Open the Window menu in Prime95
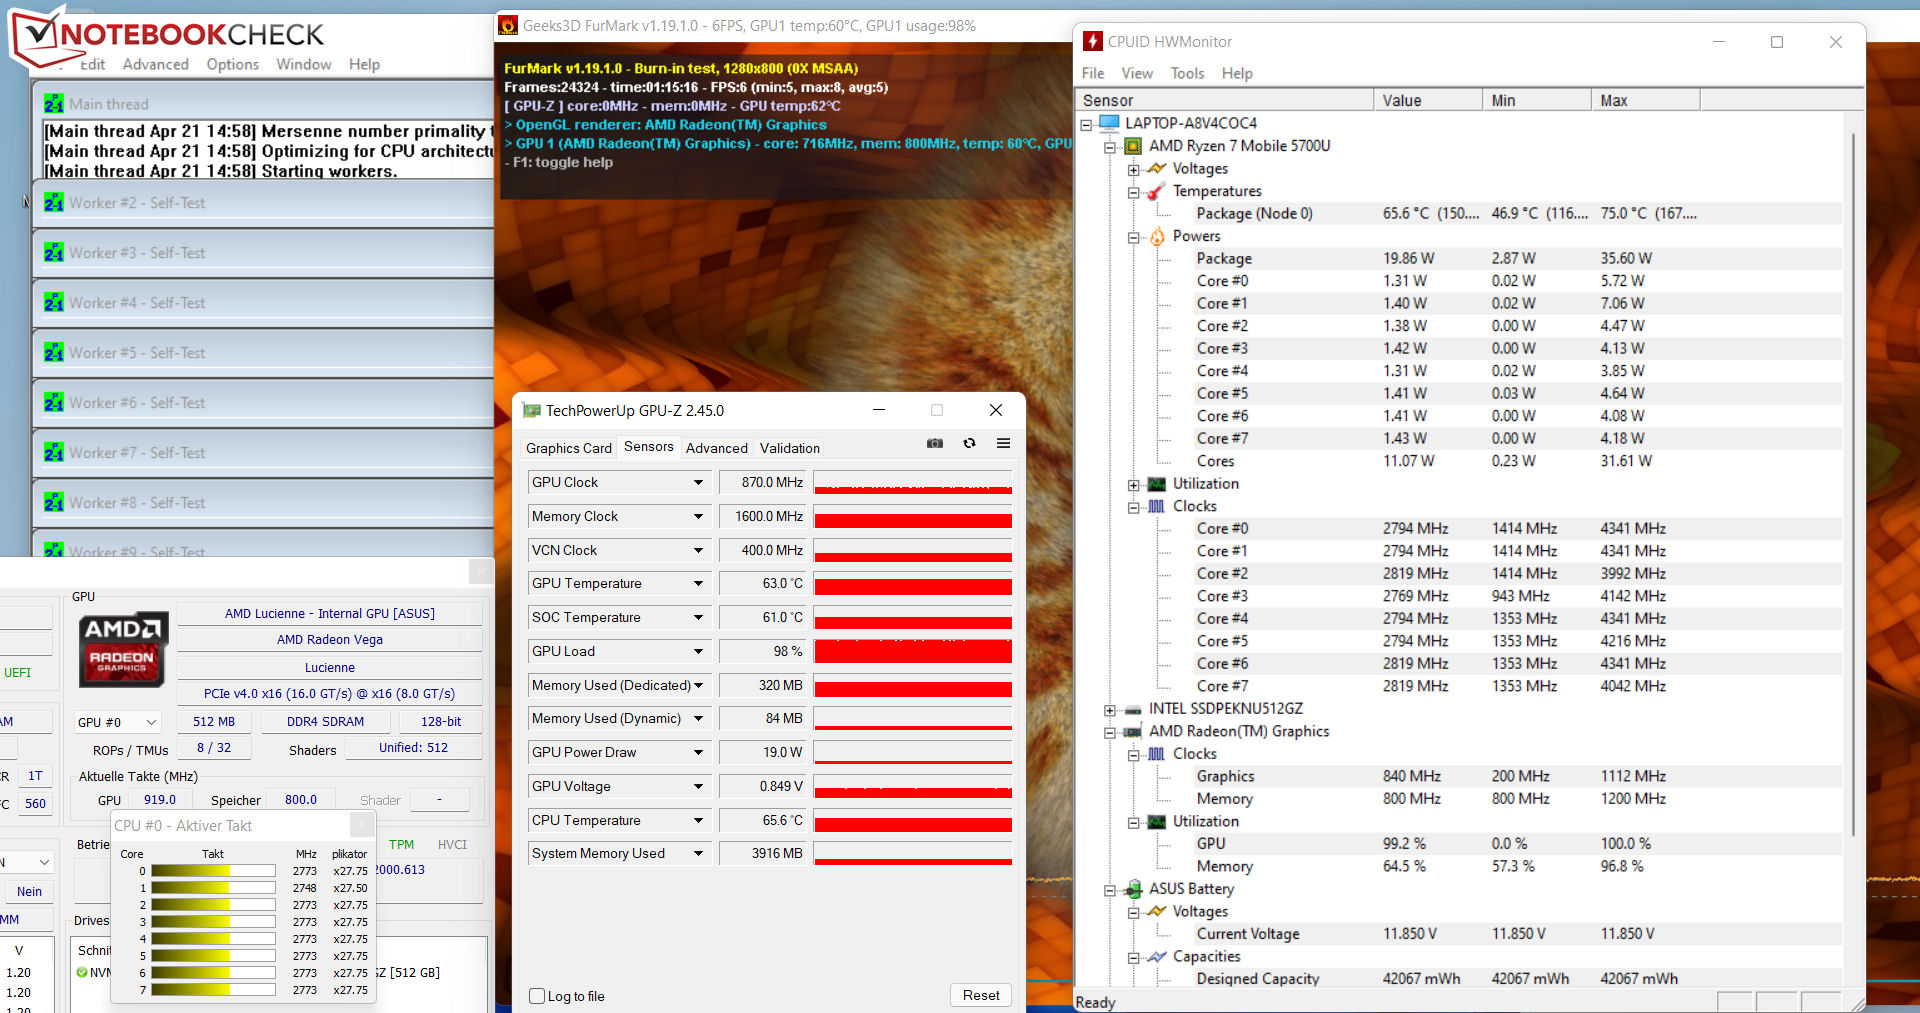This screenshot has width=1920, height=1013. click(304, 64)
